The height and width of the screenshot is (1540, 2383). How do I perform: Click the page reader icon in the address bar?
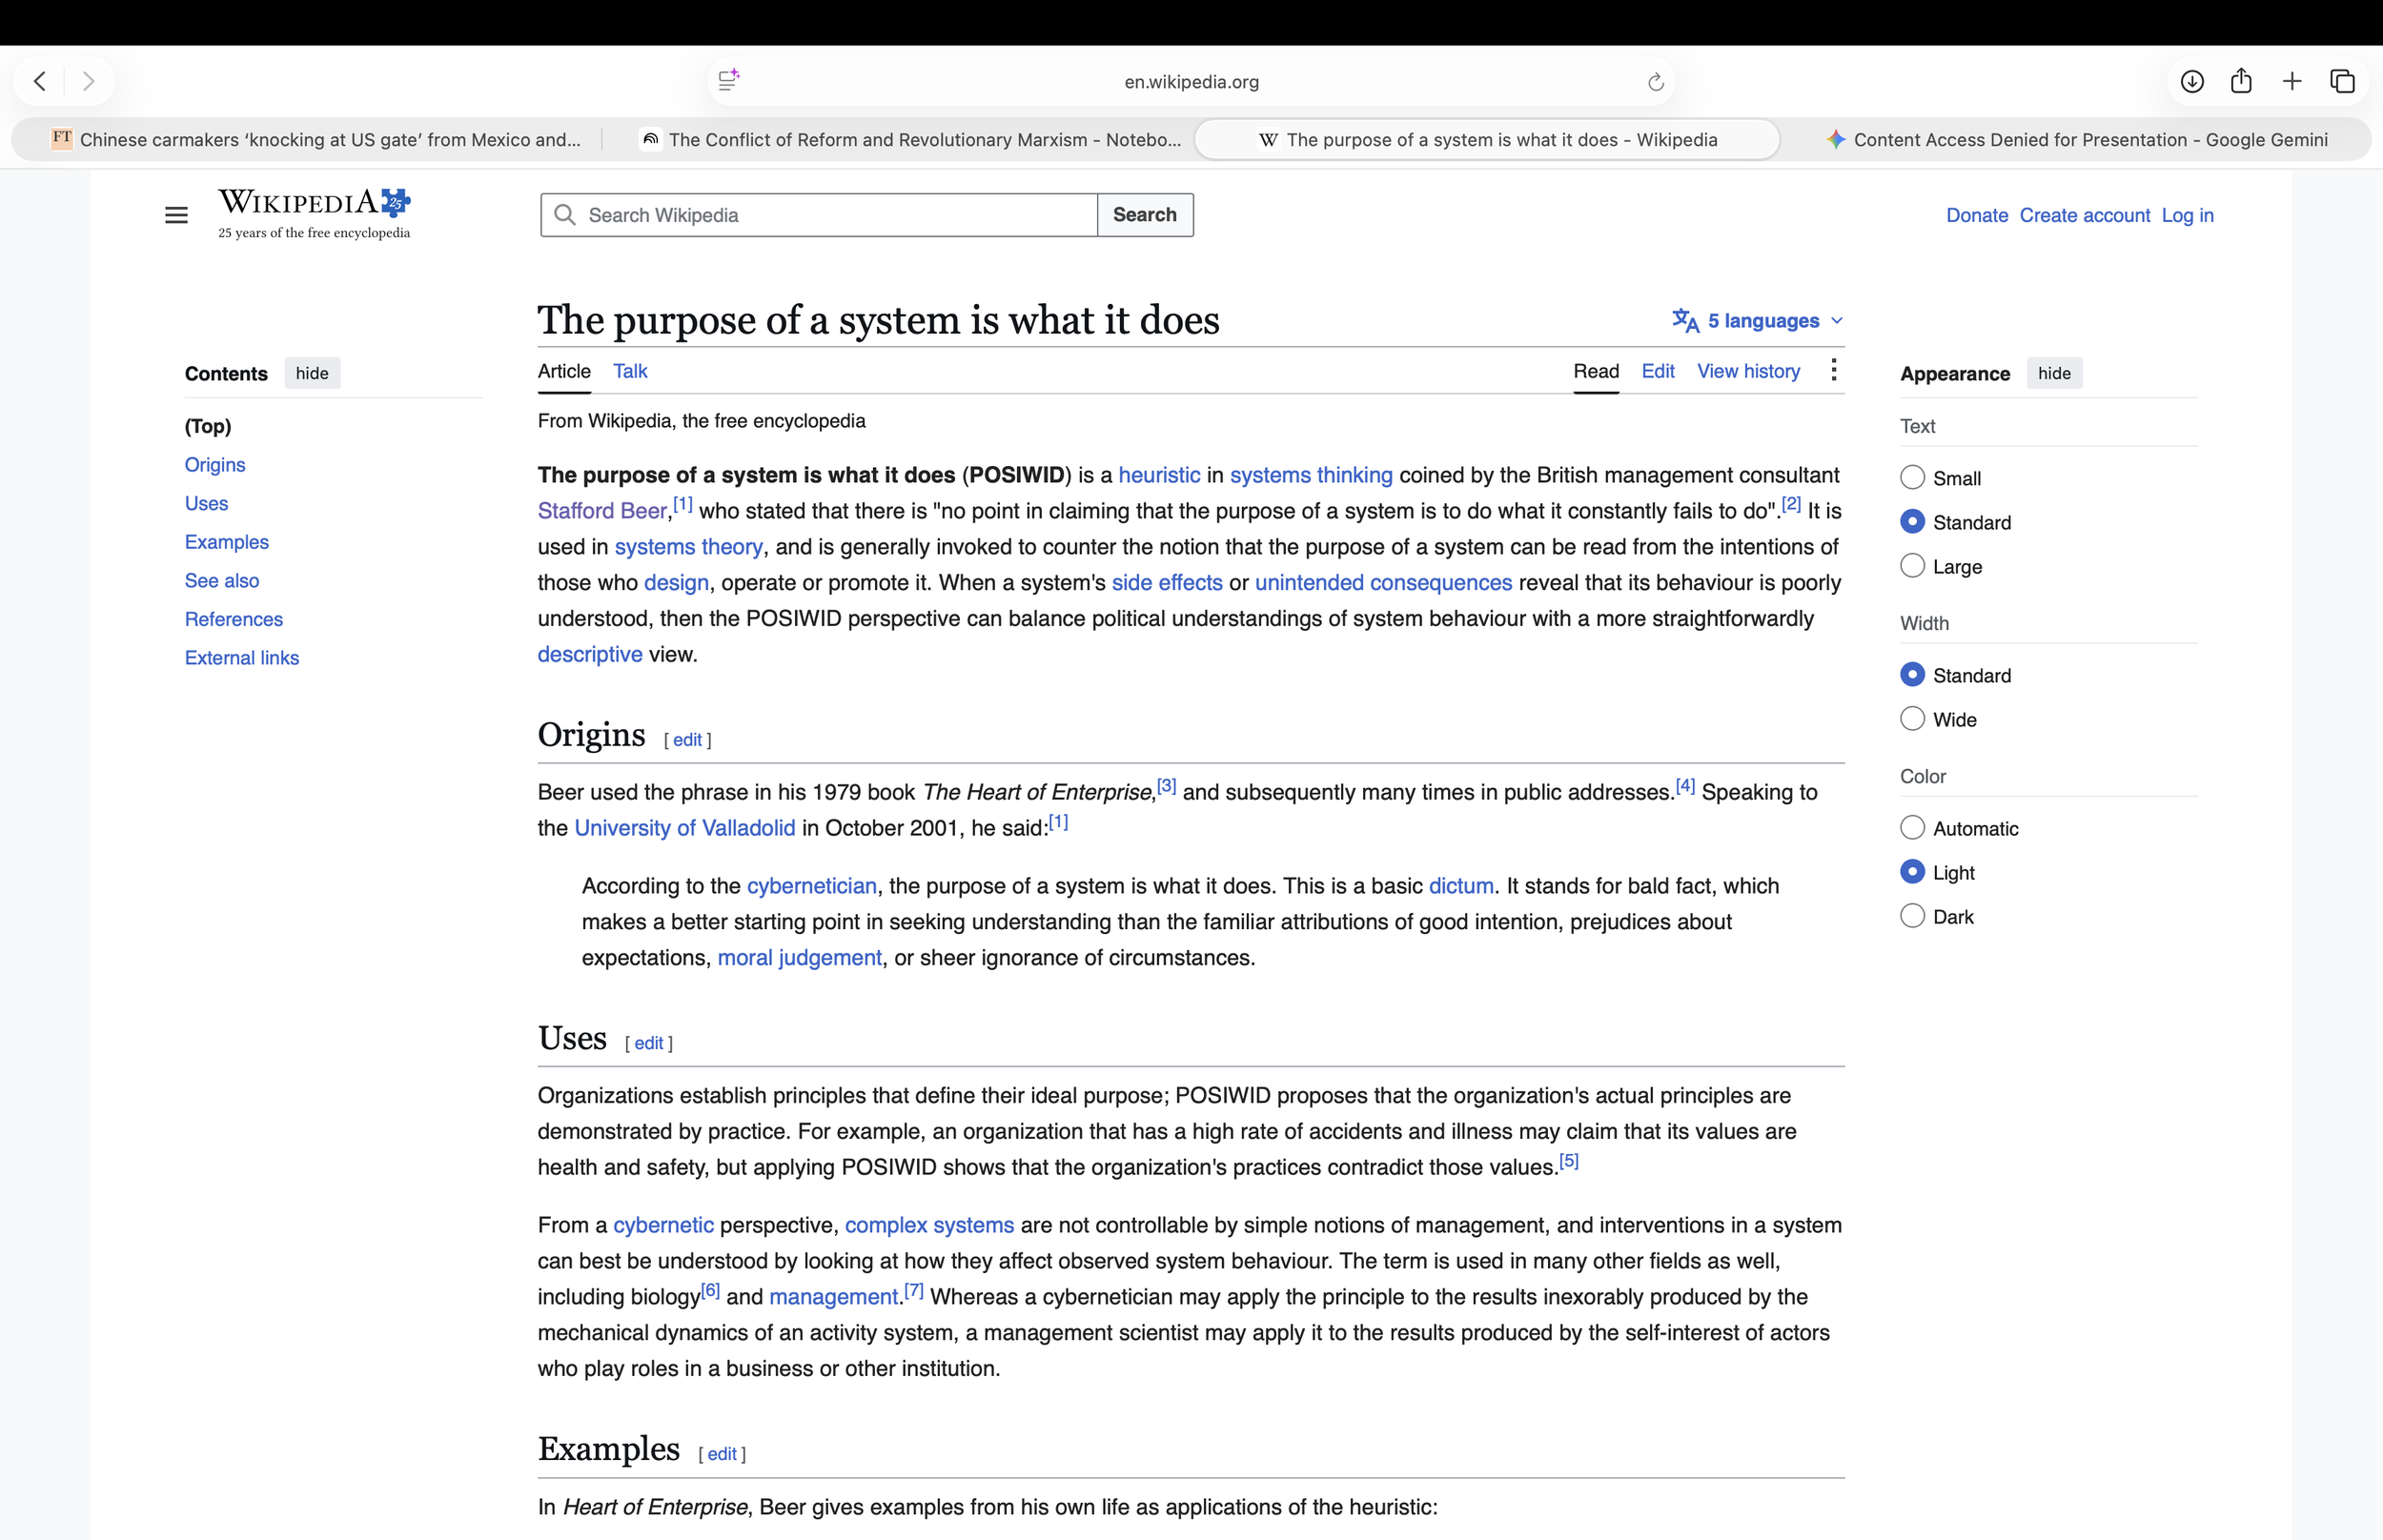pos(729,80)
